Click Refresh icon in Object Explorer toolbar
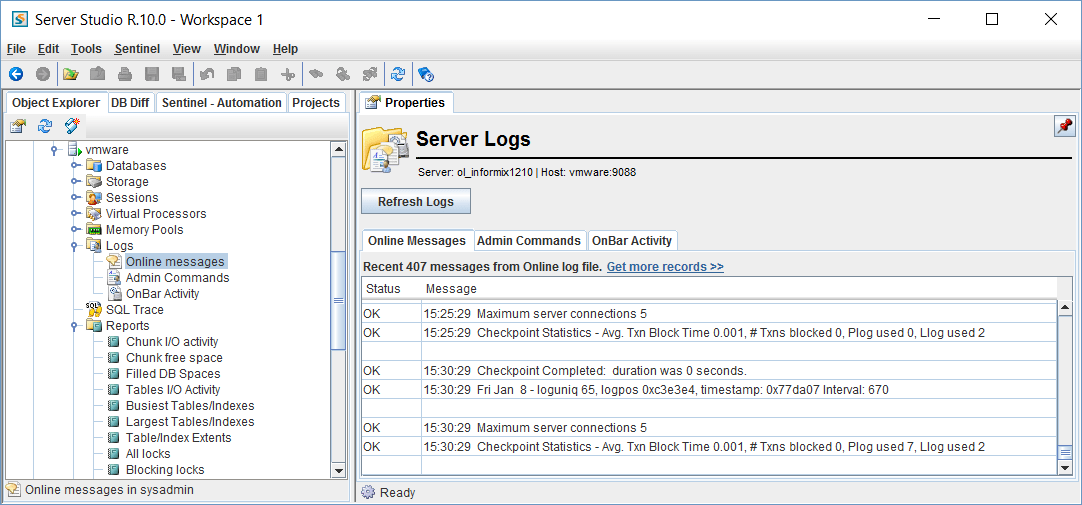1082x505 pixels. (45, 126)
